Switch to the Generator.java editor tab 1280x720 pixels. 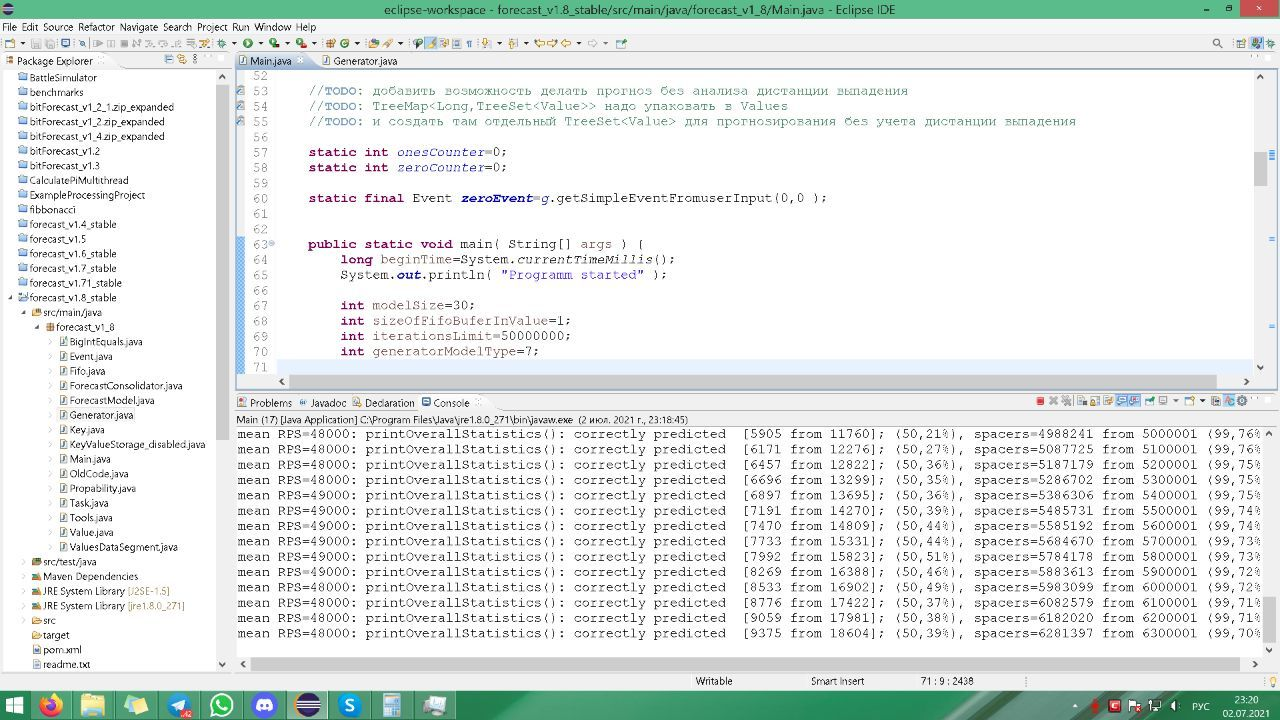365,61
